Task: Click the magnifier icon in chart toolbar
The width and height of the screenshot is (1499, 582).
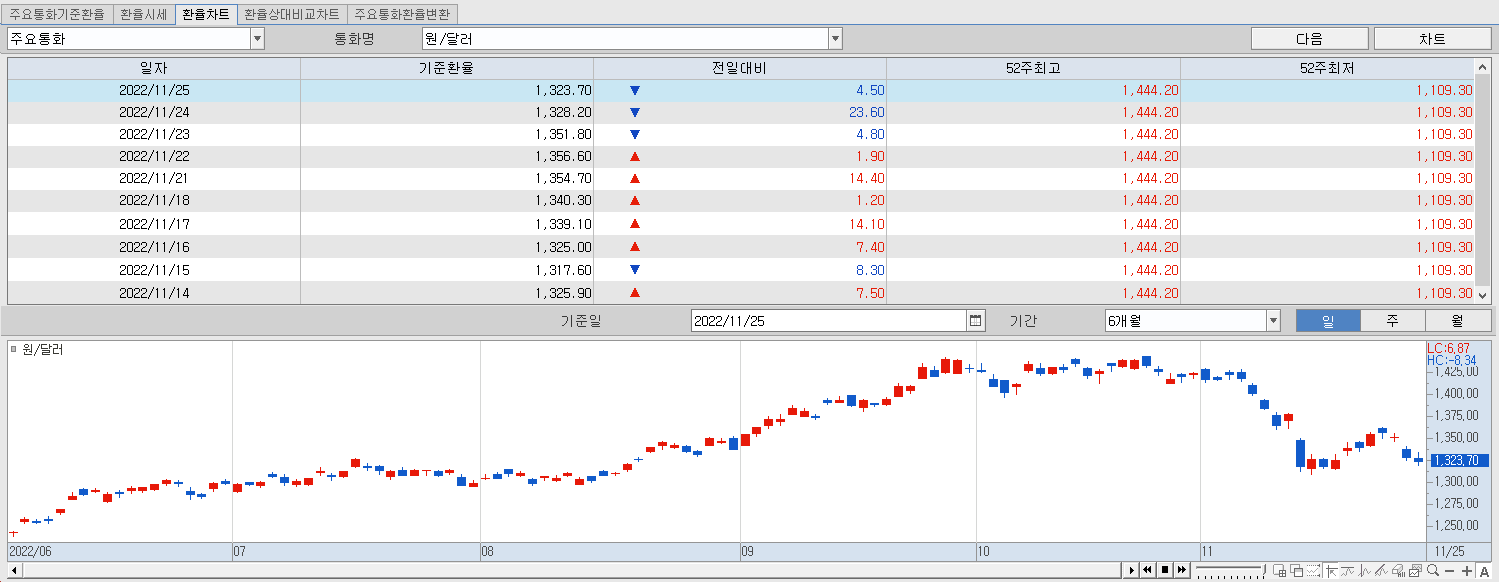Action: click(x=1433, y=570)
